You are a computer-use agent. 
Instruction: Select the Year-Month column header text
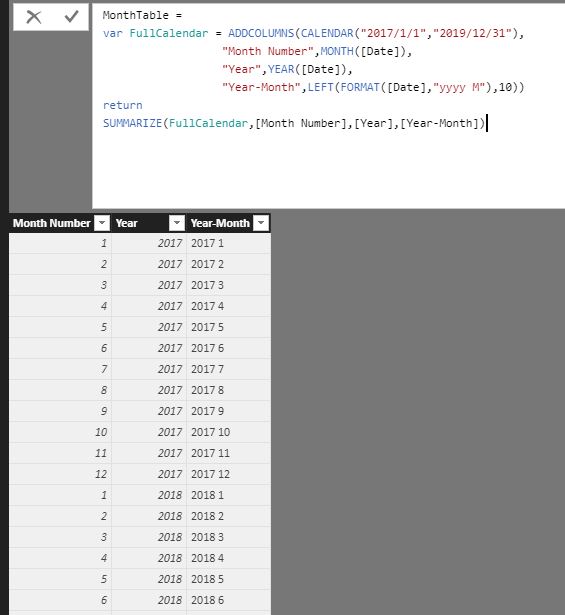(x=220, y=223)
